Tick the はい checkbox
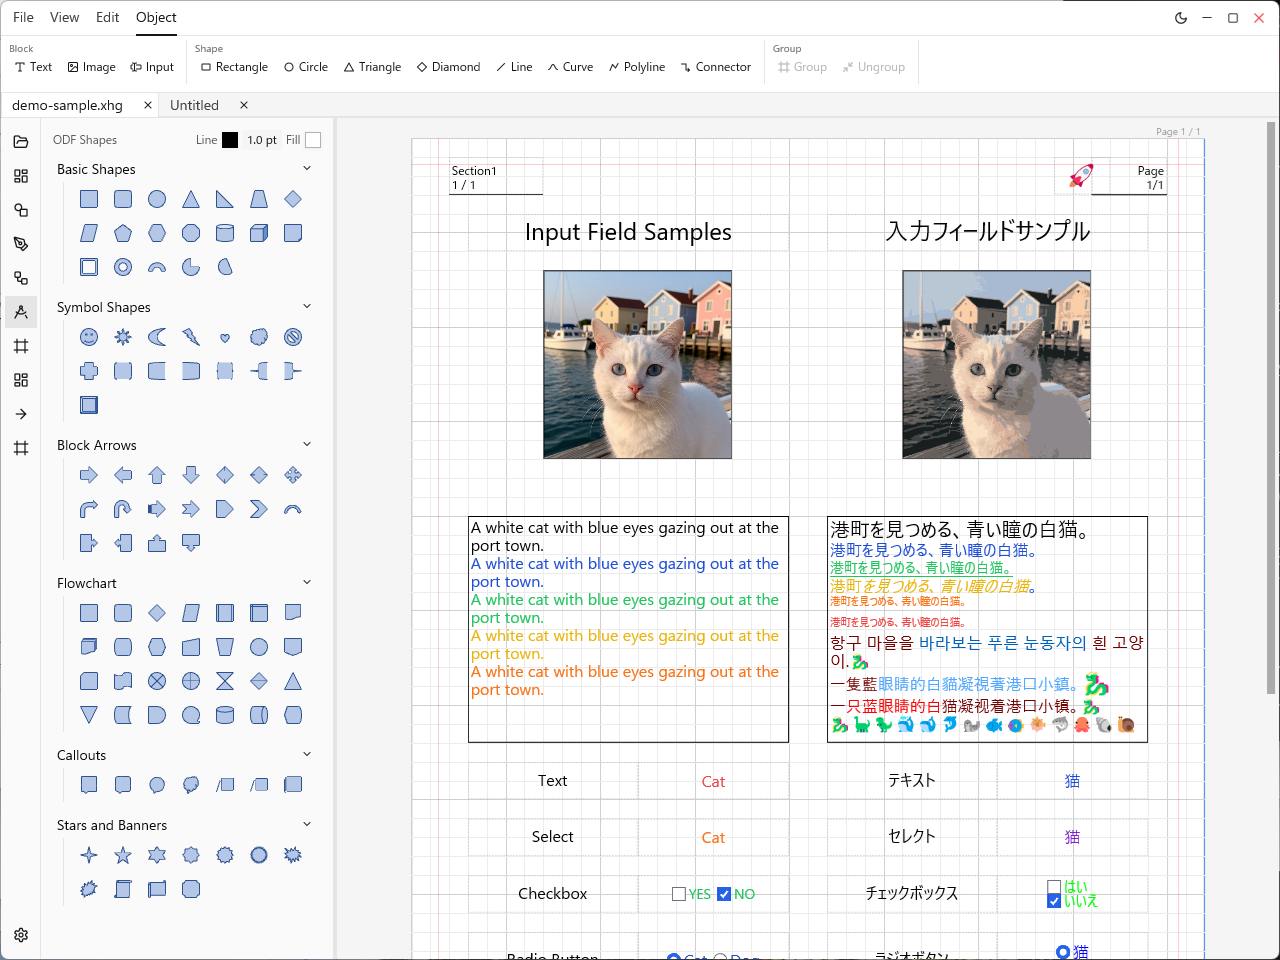1280x960 pixels. click(1054, 887)
